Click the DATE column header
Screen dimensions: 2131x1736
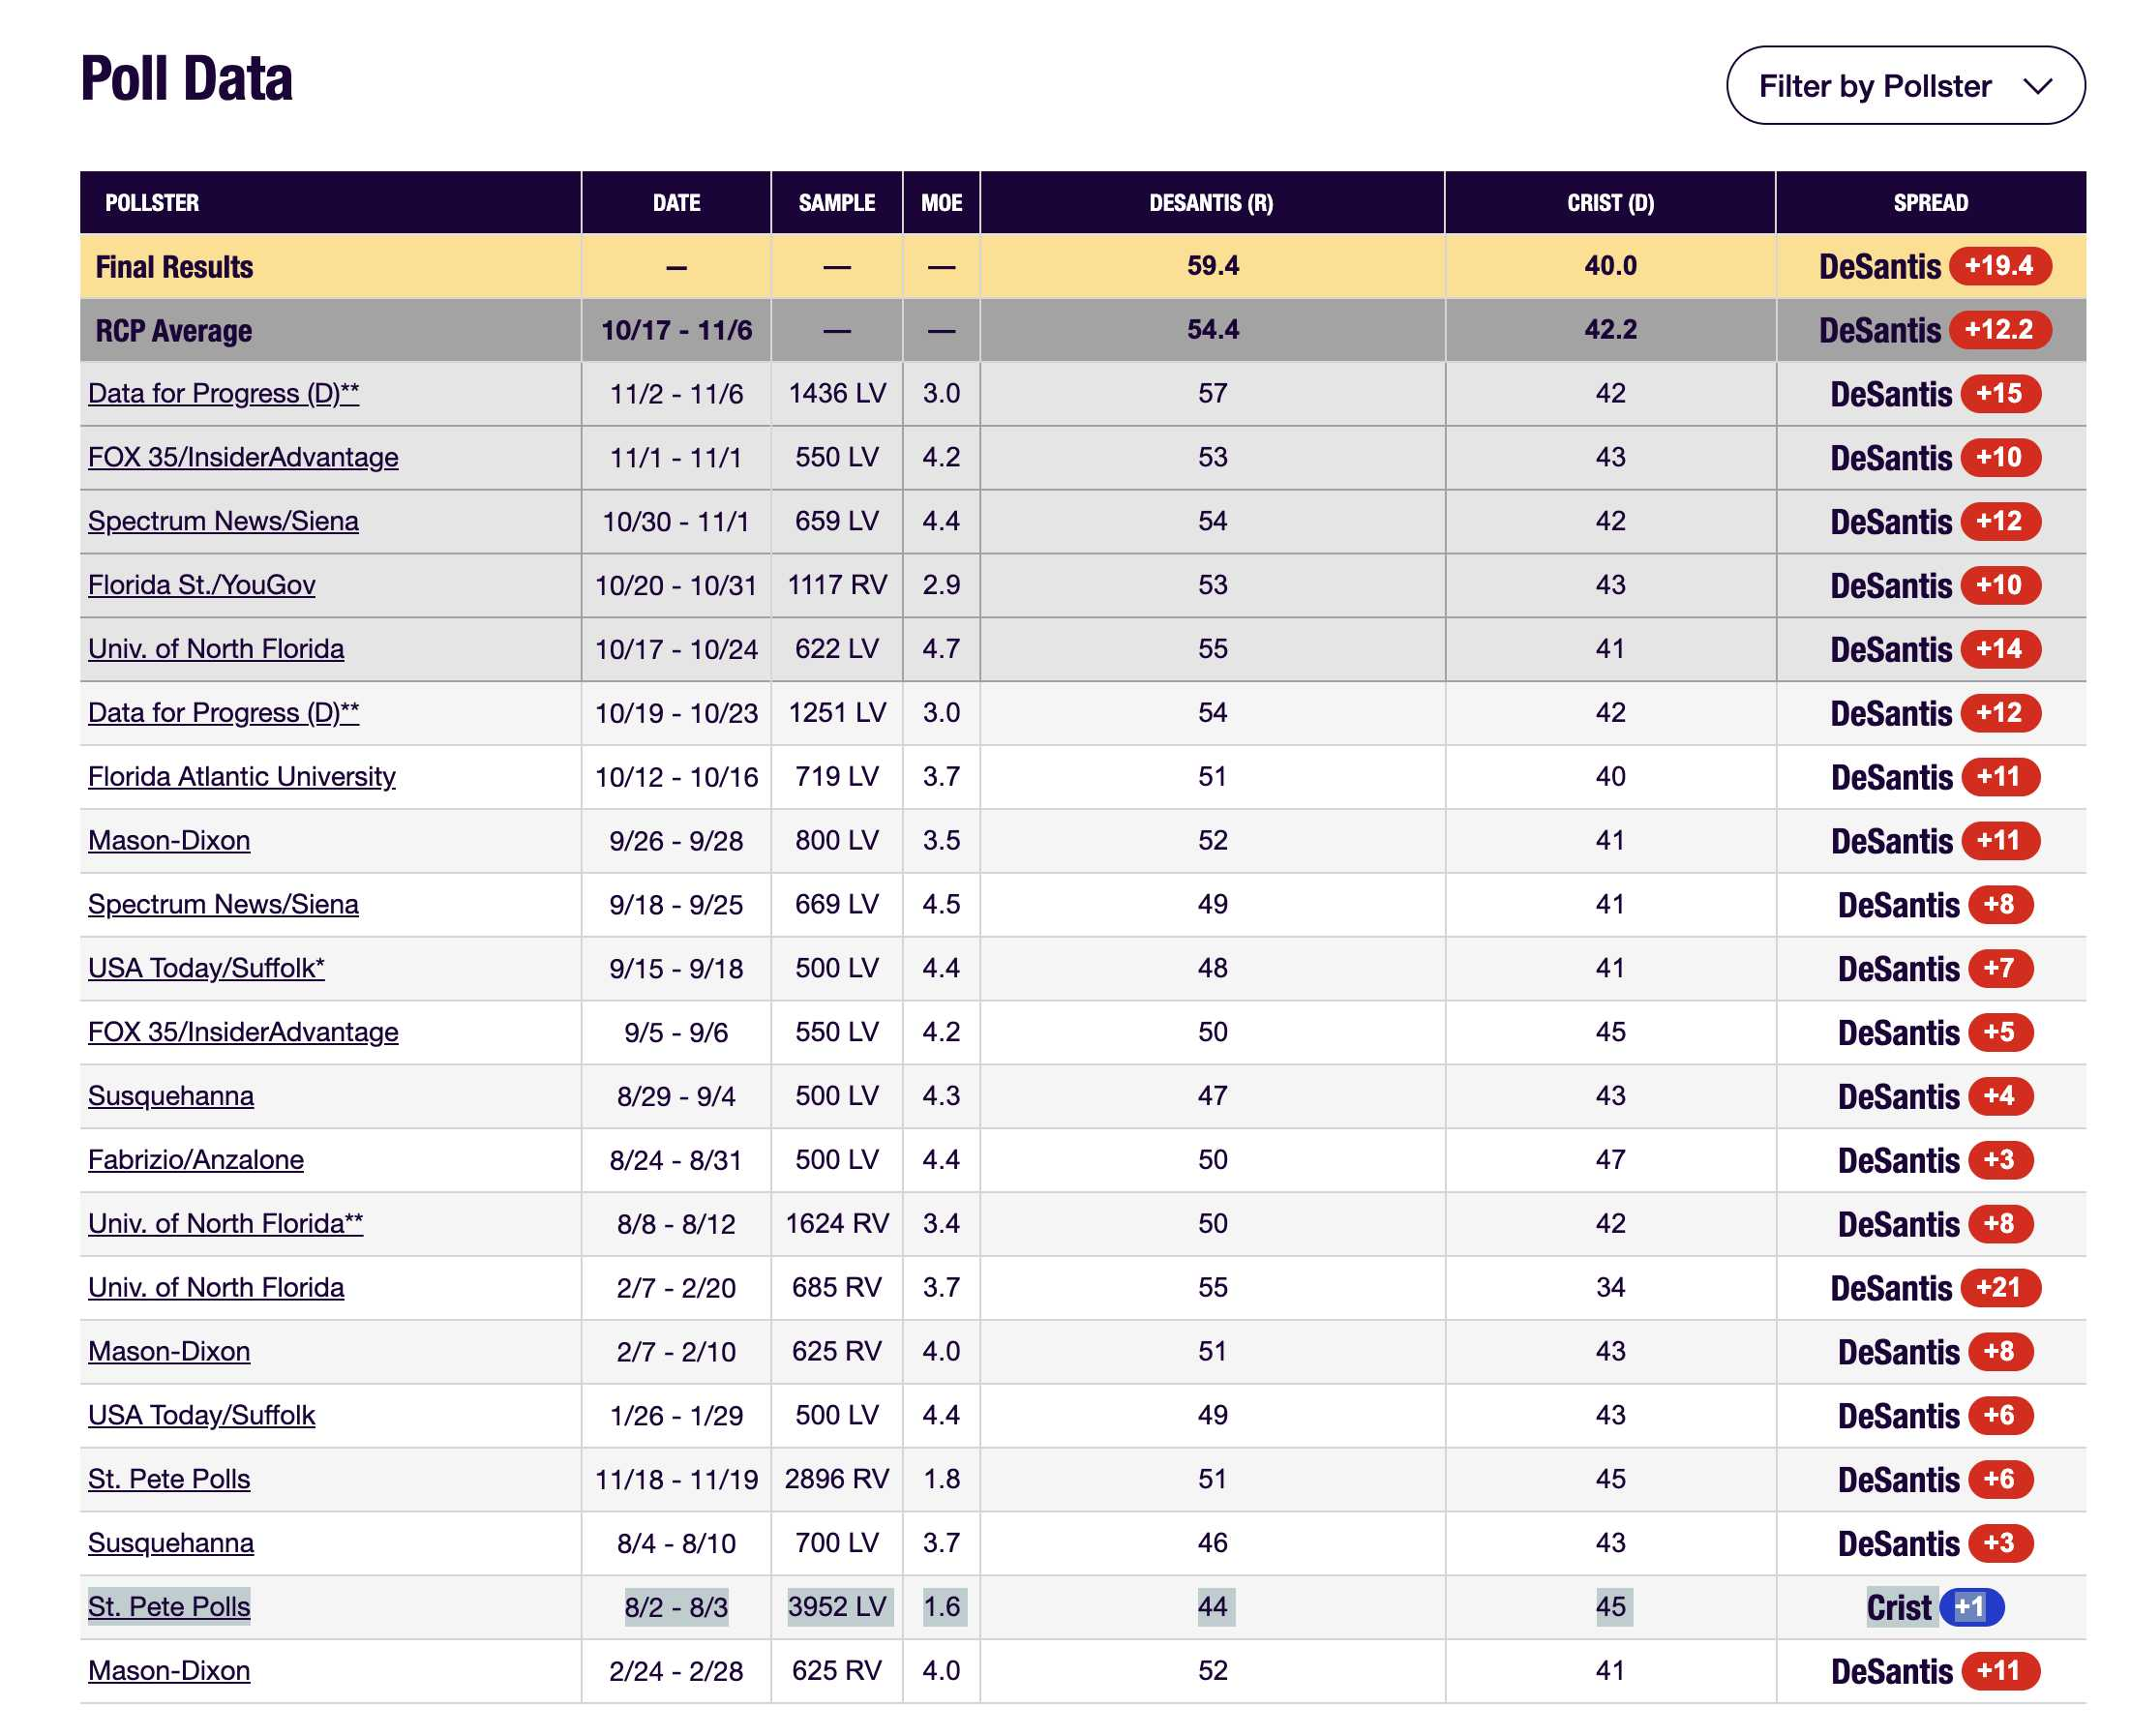(x=676, y=203)
